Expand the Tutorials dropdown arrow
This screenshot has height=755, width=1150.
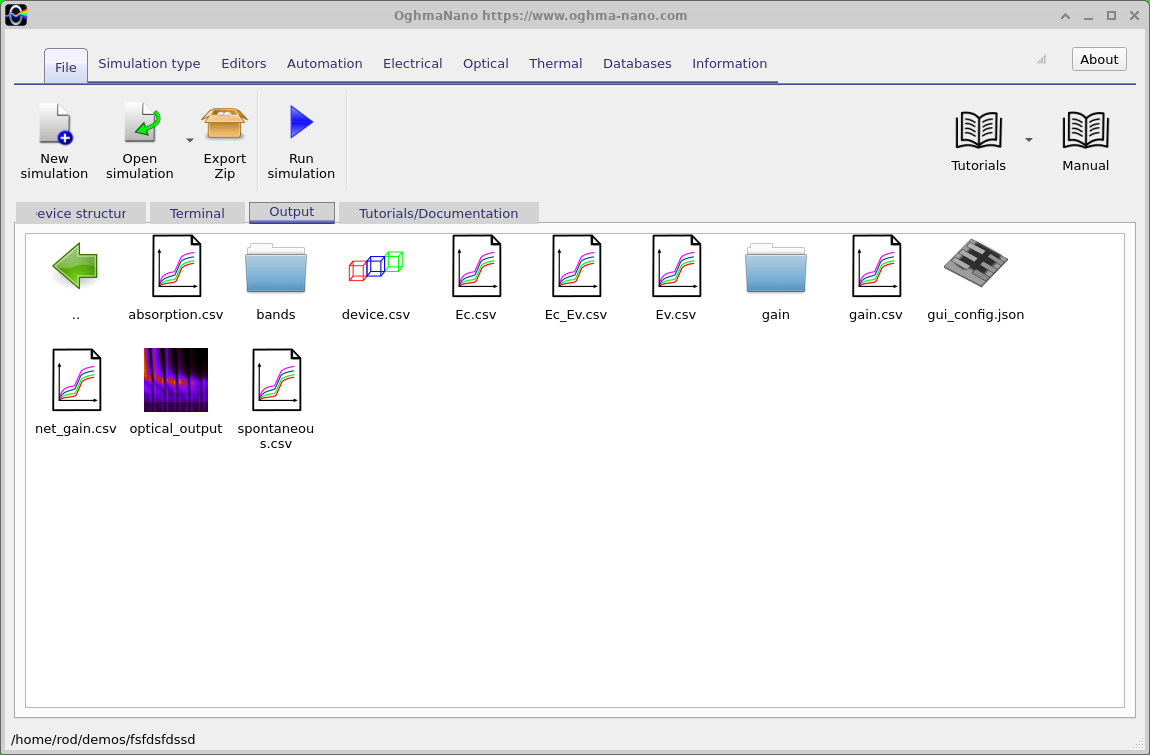click(1029, 140)
